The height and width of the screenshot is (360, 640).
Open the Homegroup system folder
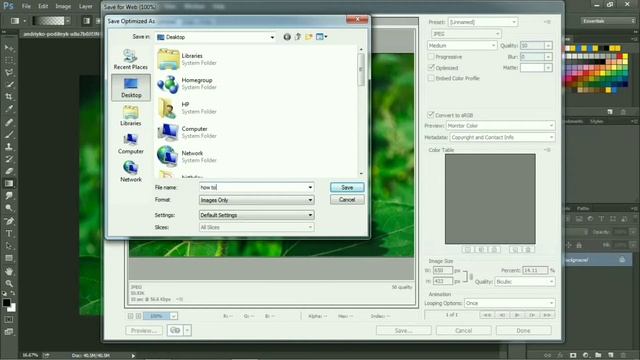(187, 84)
